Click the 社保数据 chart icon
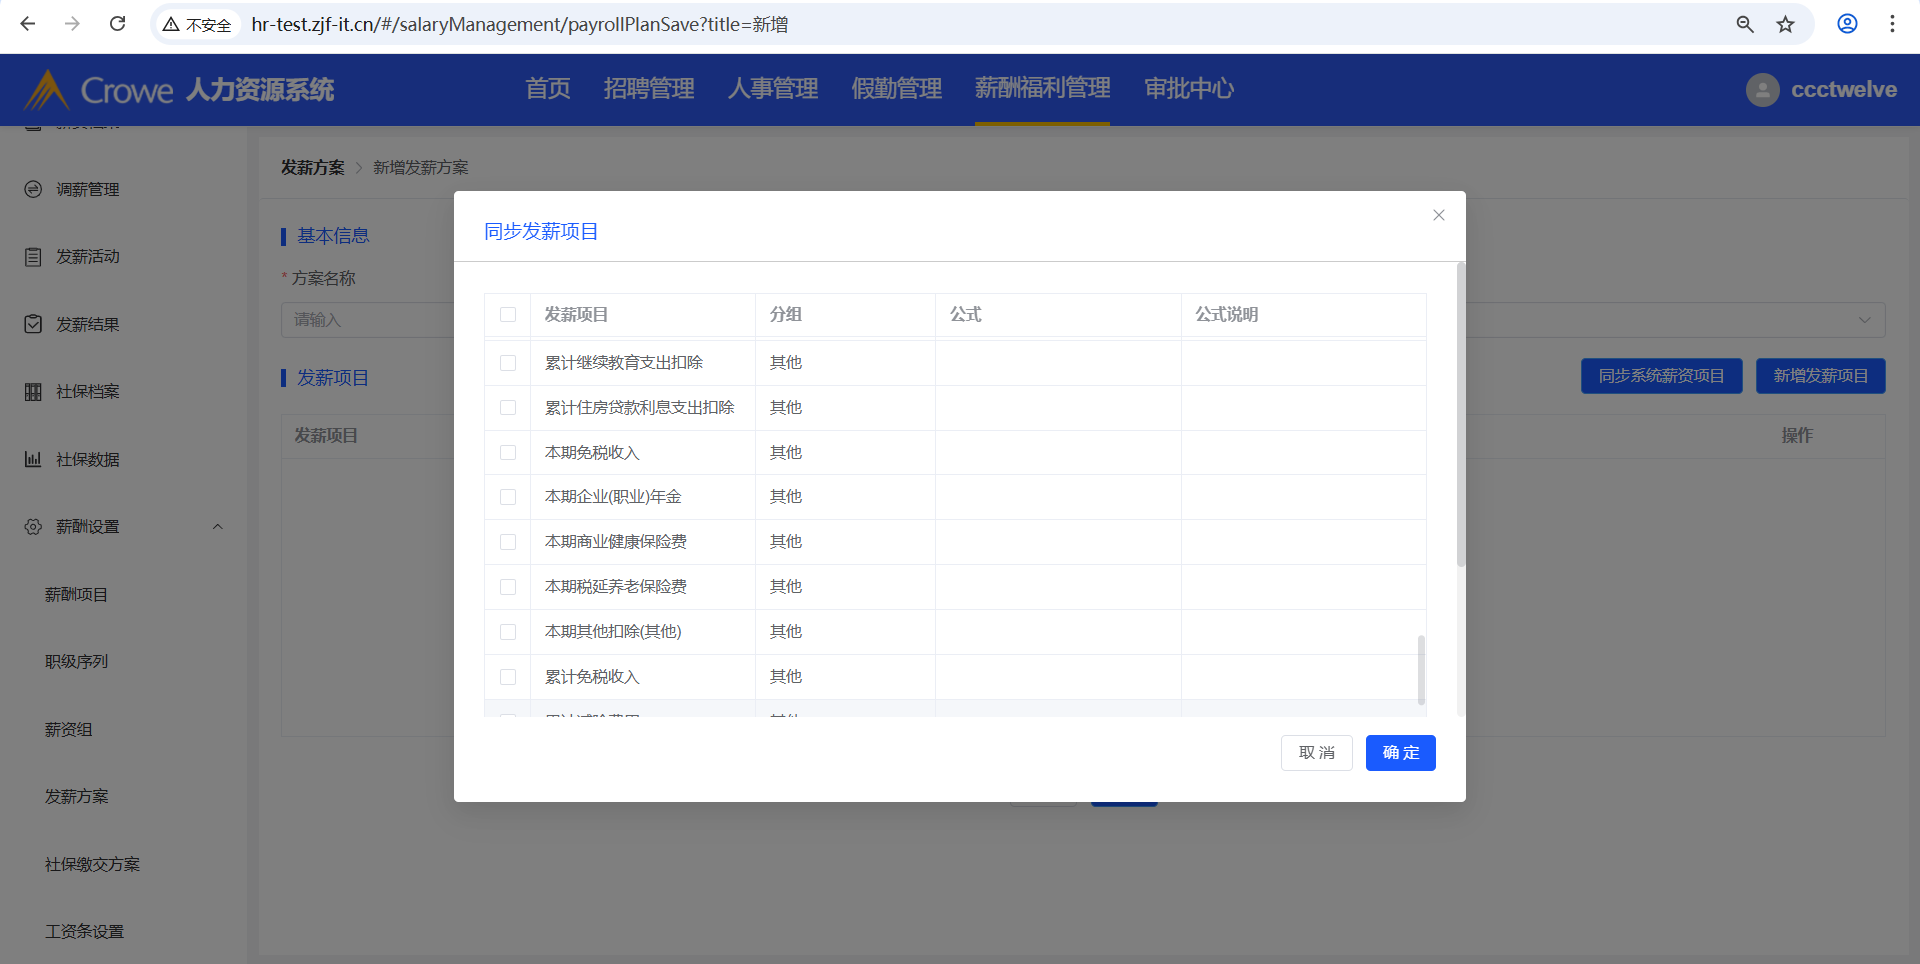 [33, 459]
